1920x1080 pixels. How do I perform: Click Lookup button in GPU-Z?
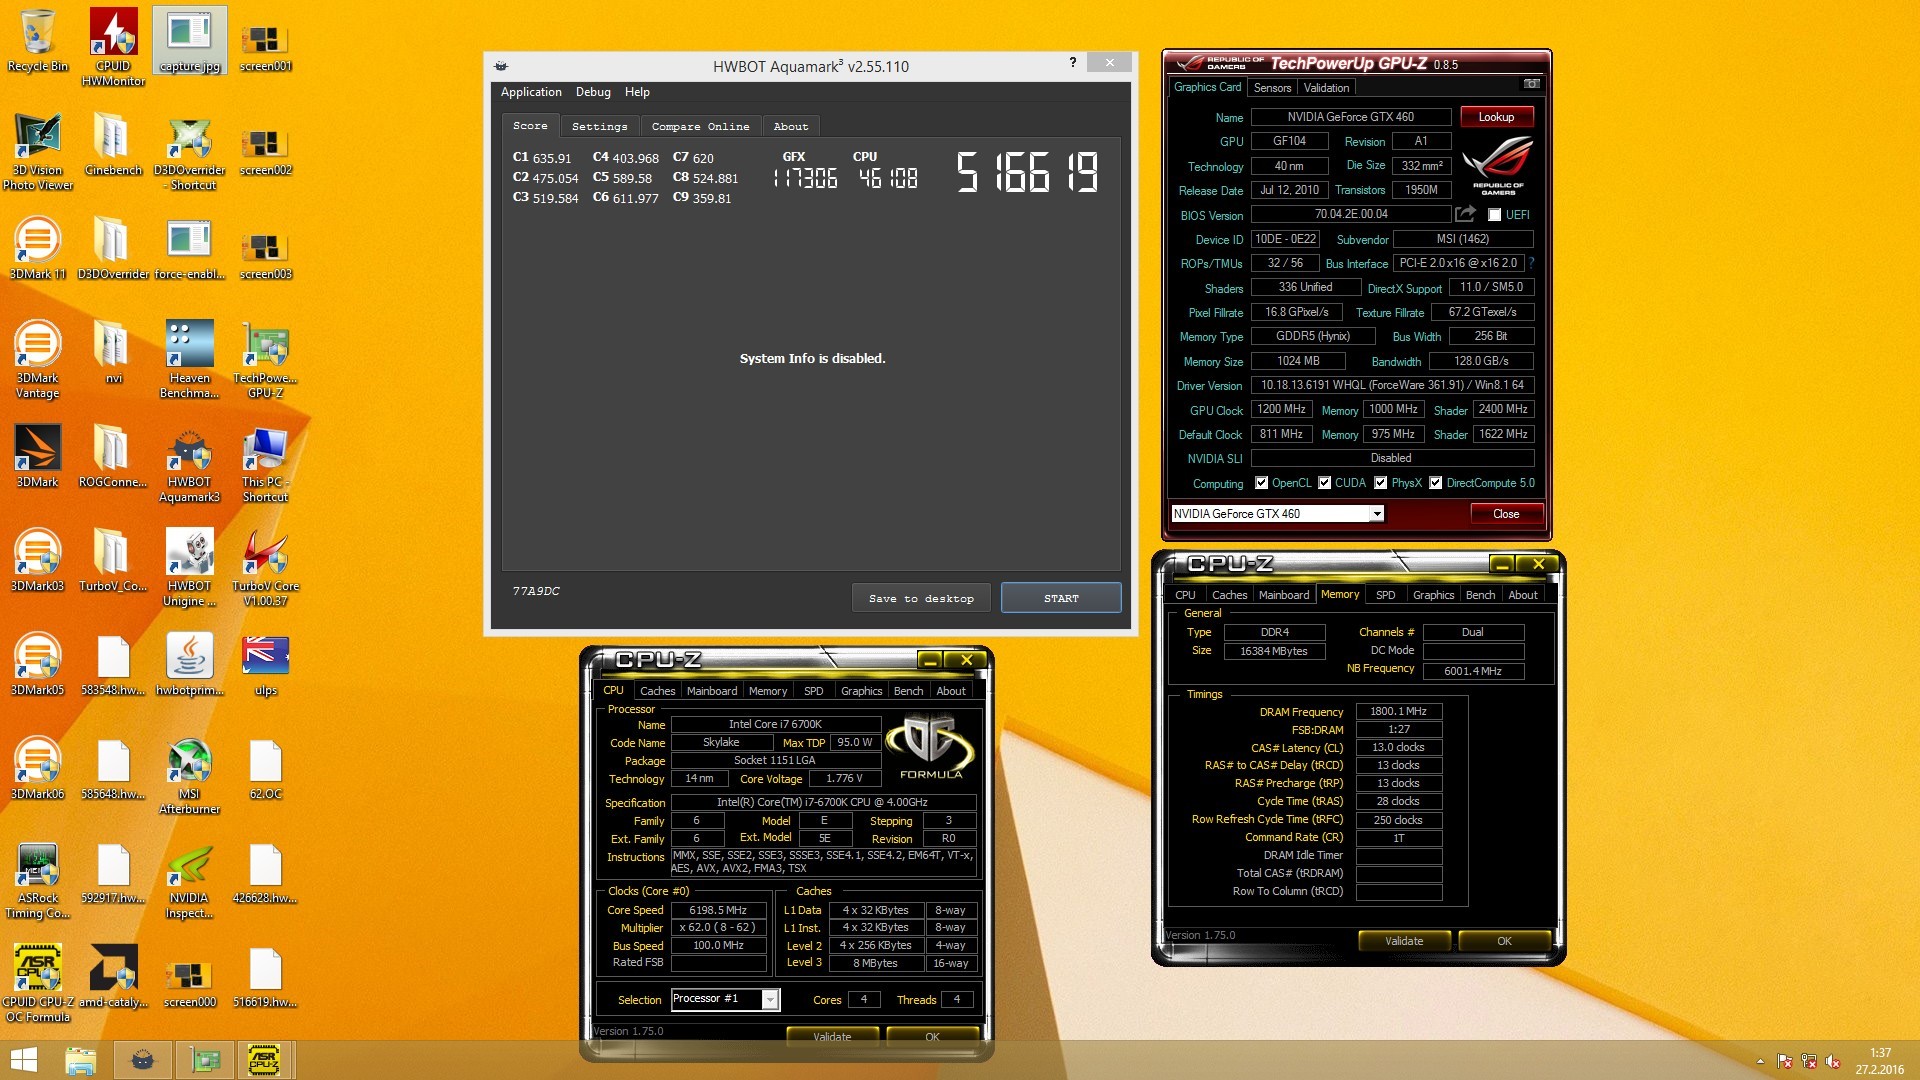click(1496, 117)
